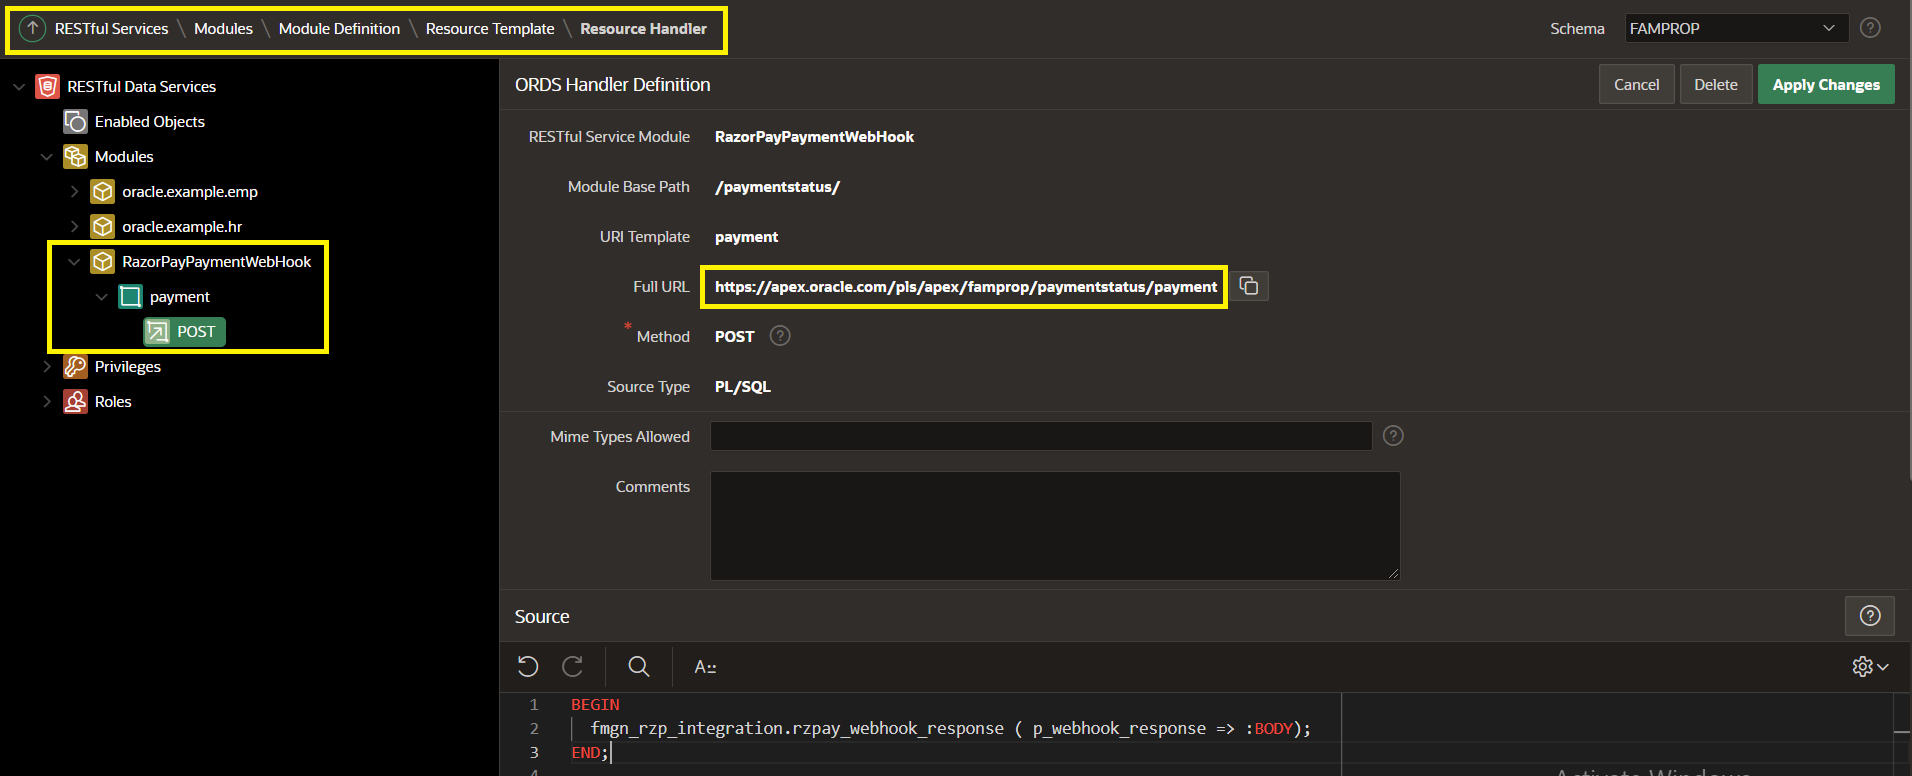
Task: Redo in source editor
Action: pyautogui.click(x=573, y=666)
